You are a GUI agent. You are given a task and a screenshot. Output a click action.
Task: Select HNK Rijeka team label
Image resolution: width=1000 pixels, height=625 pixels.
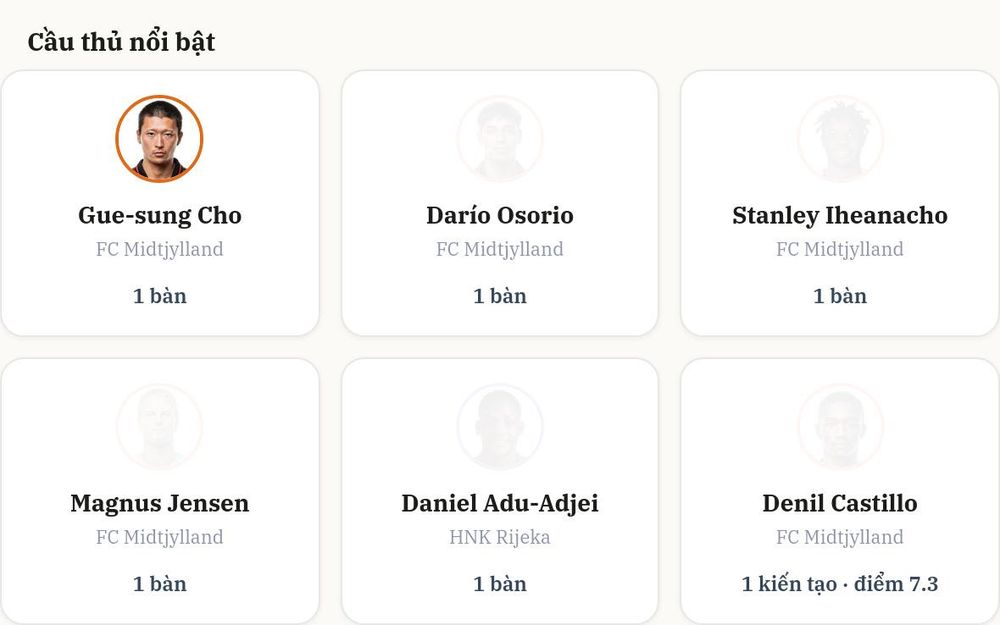[500, 537]
